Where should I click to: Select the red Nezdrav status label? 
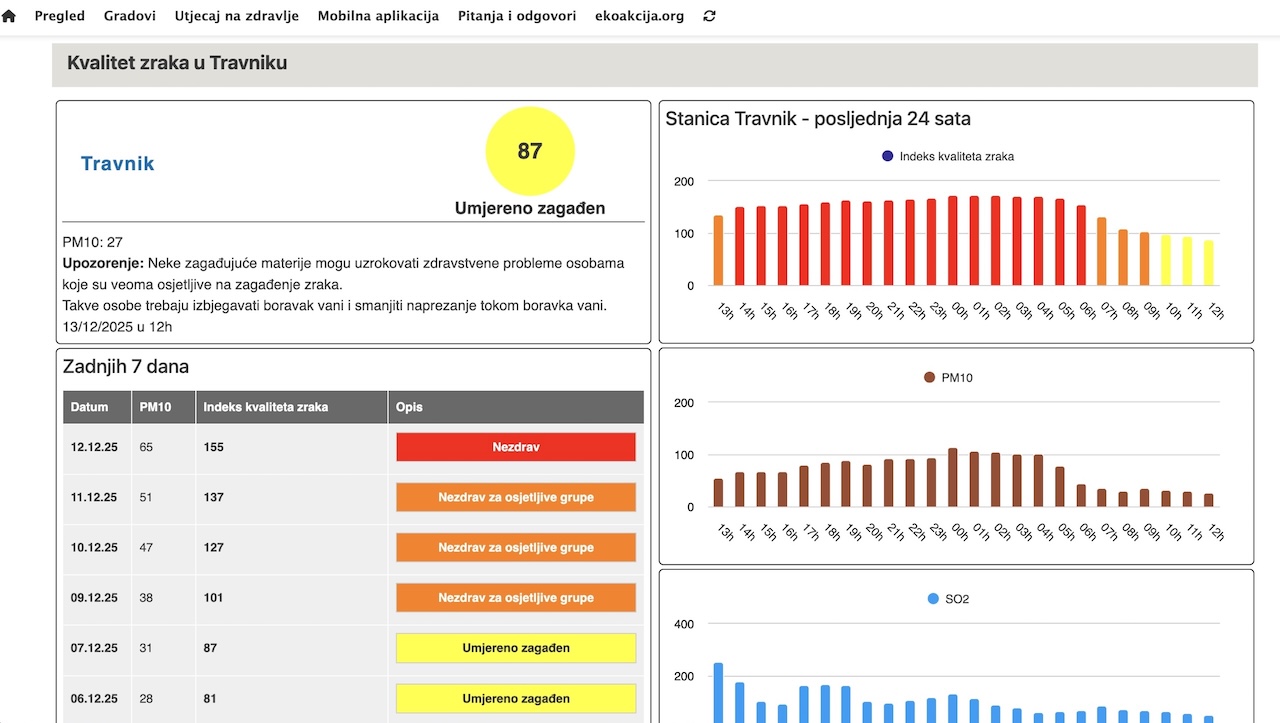(516, 447)
